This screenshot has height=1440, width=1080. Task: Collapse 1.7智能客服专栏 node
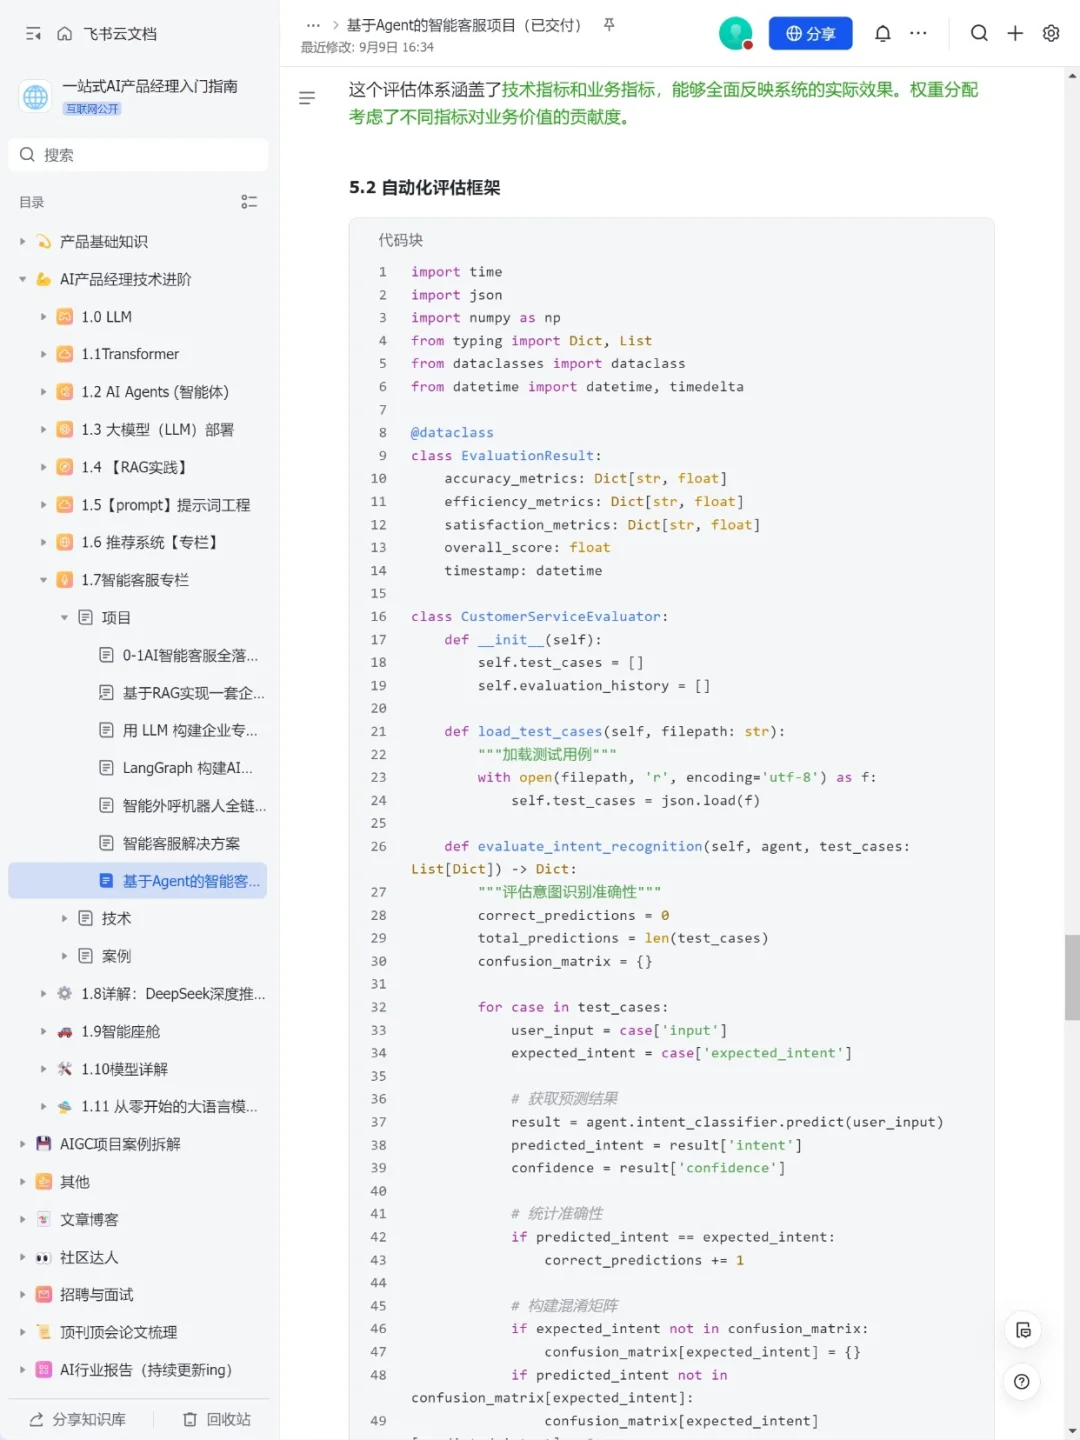(x=43, y=580)
